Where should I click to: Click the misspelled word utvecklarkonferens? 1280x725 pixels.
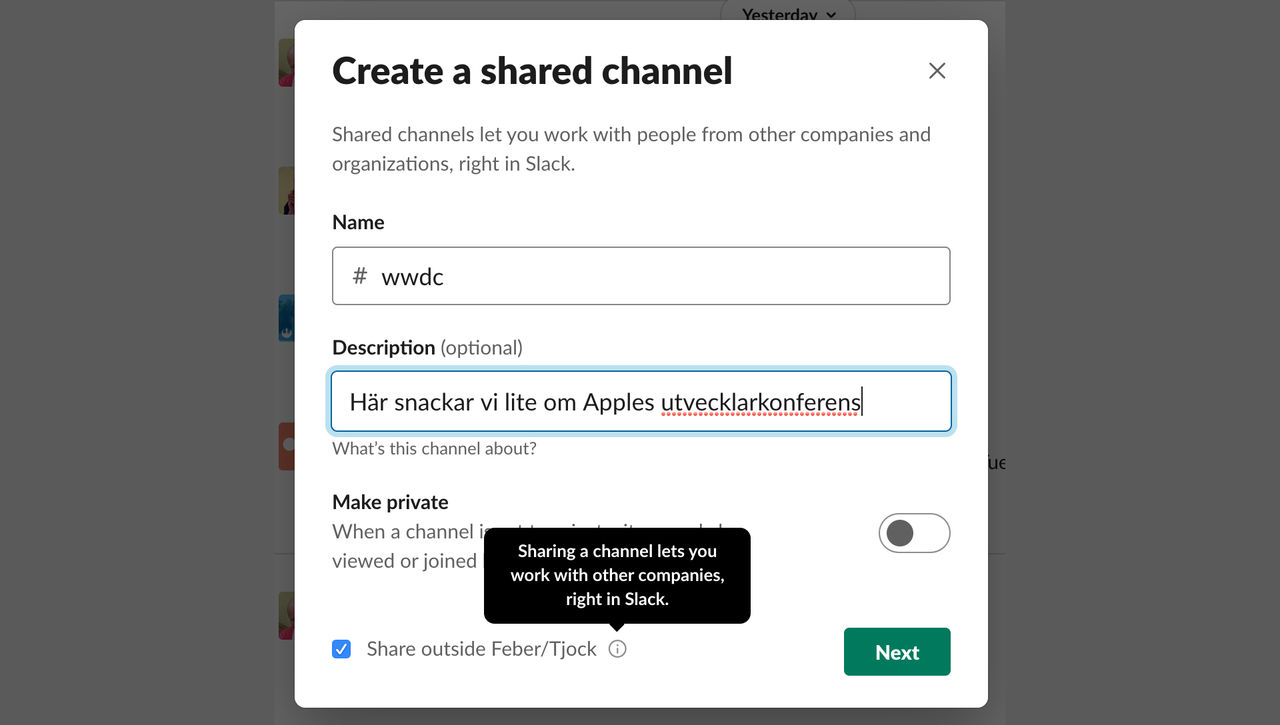pos(760,402)
